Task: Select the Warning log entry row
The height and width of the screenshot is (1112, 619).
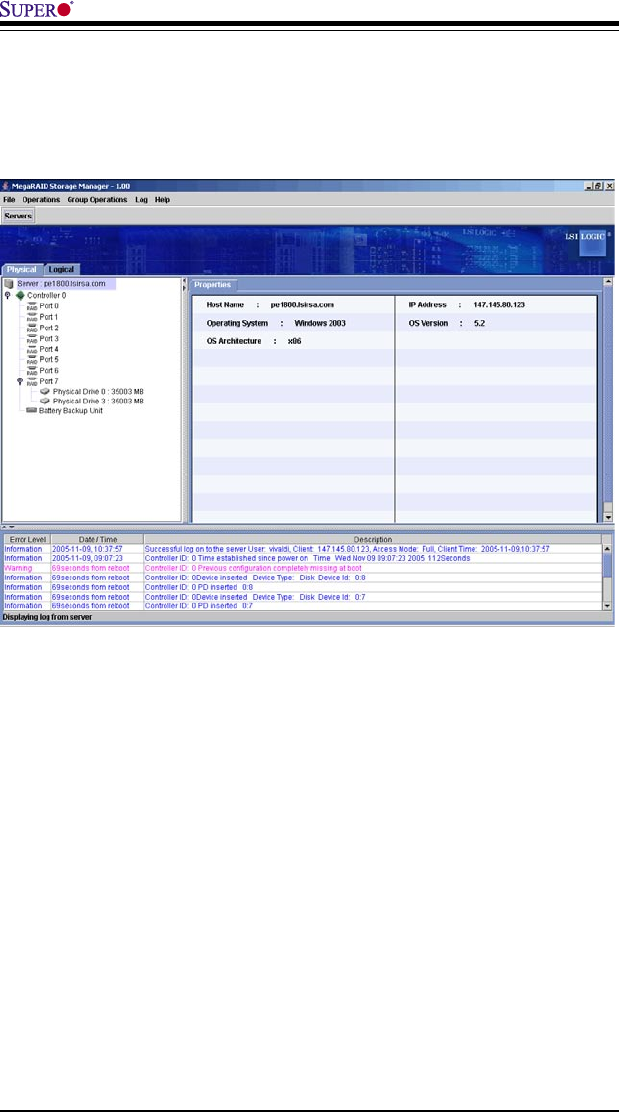Action: (x=302, y=568)
